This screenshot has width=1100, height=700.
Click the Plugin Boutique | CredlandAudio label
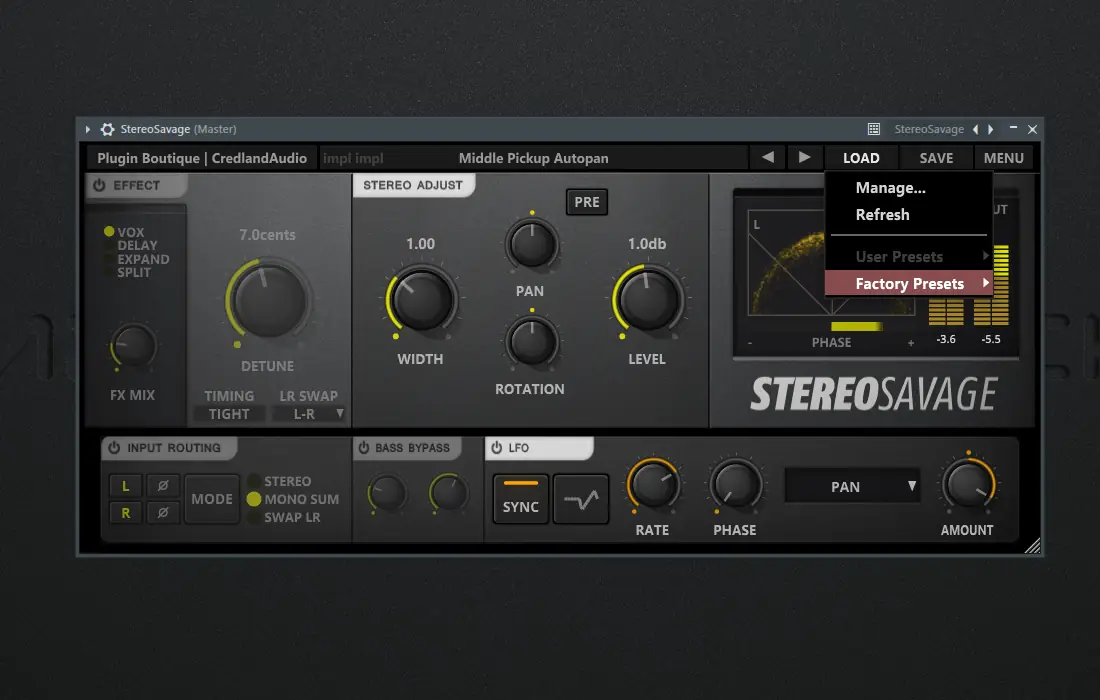(202, 159)
